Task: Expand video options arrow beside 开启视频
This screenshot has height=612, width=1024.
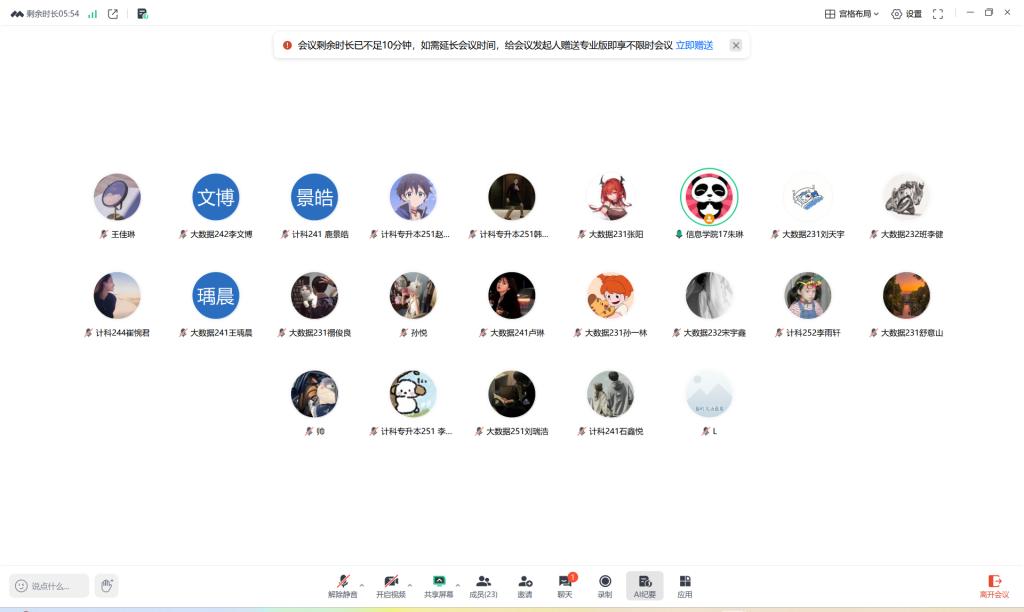Action: tap(409, 584)
